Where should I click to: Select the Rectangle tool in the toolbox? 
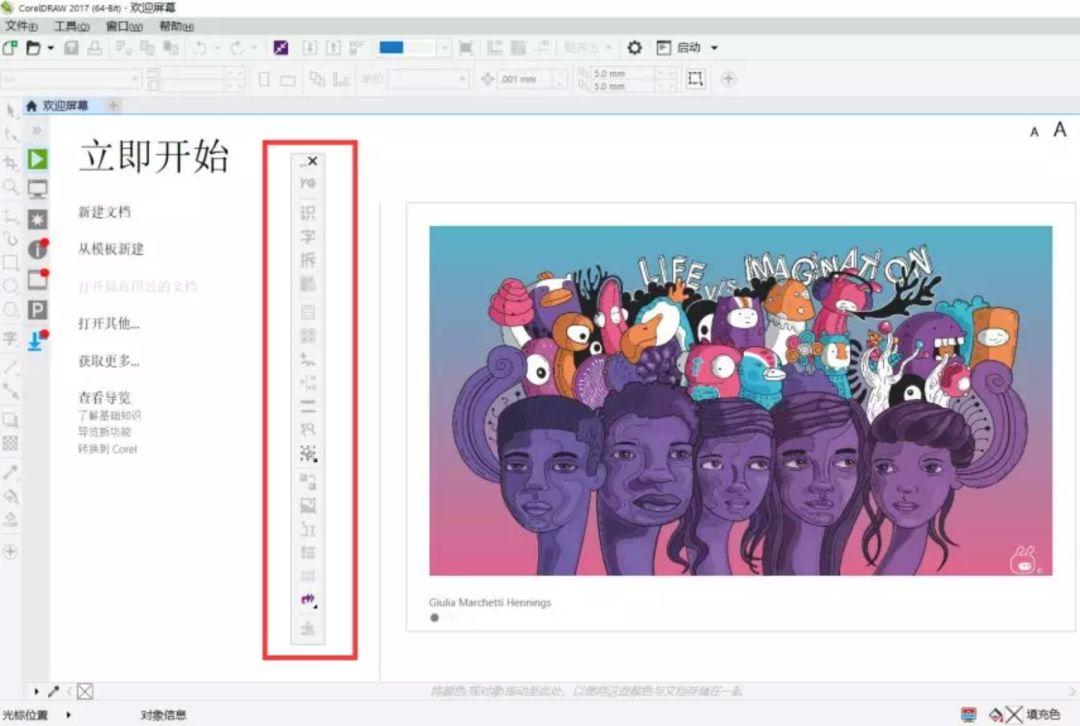[x=10, y=263]
